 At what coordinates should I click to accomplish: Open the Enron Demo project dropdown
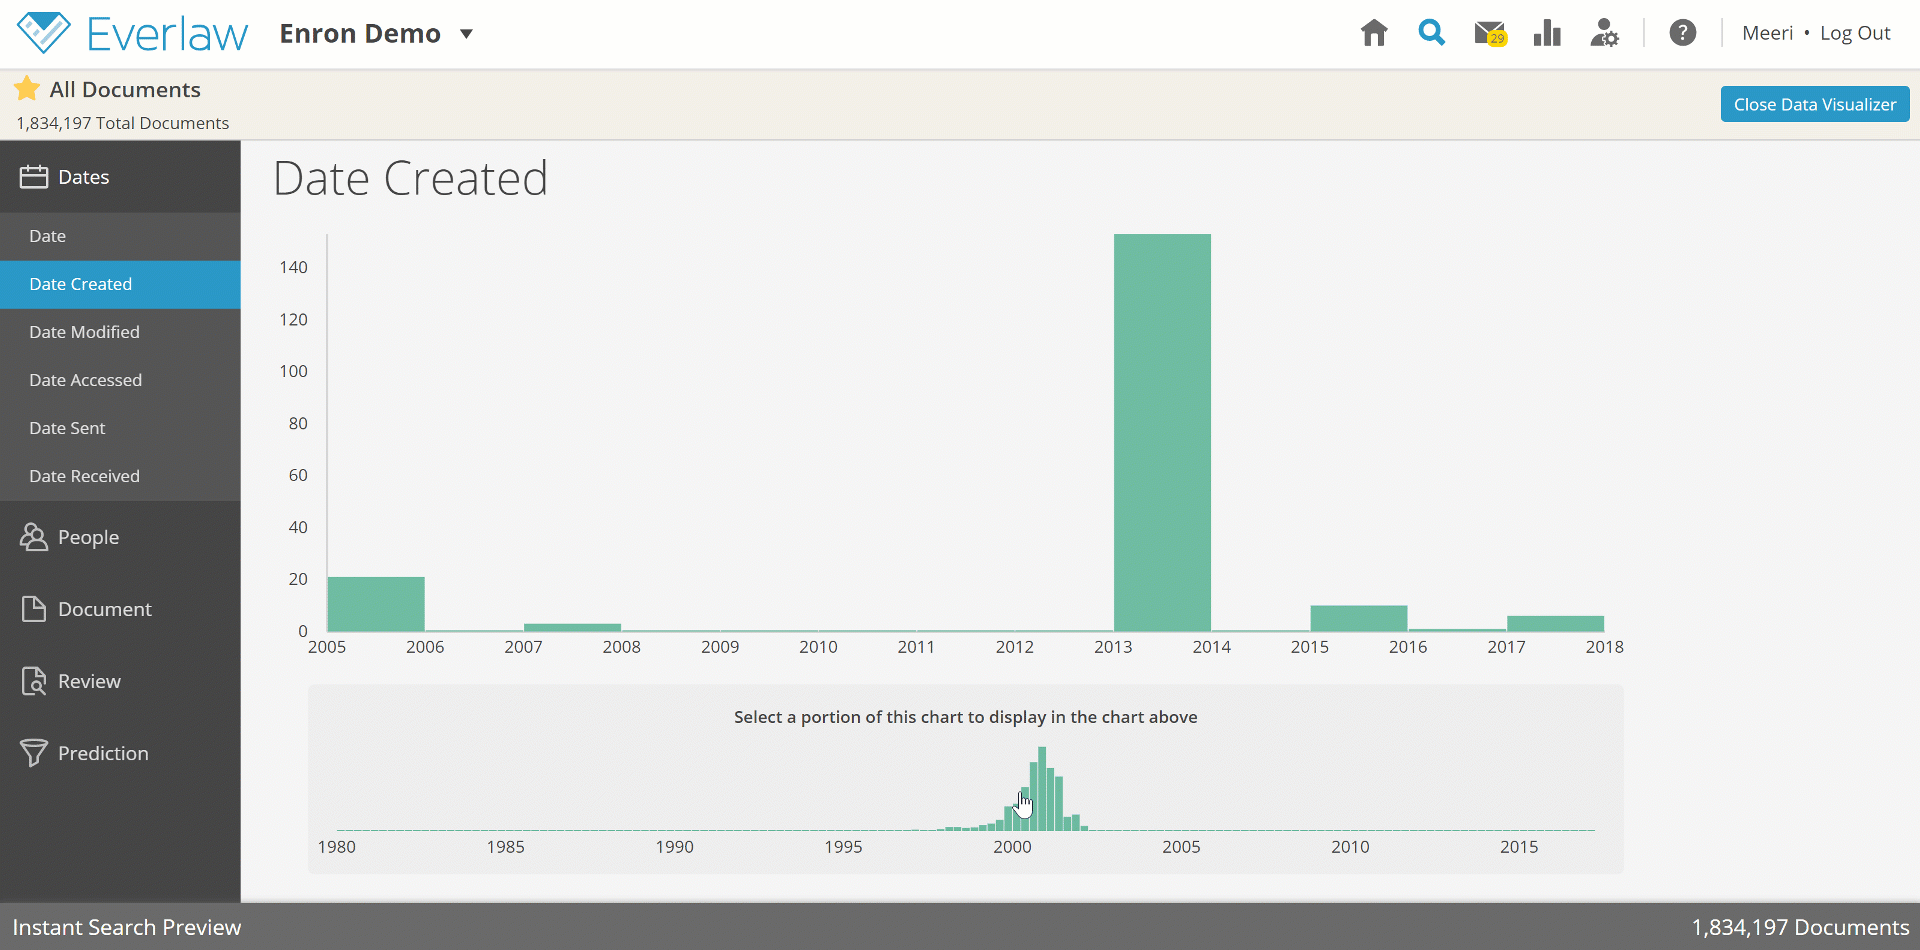pyautogui.click(x=376, y=34)
